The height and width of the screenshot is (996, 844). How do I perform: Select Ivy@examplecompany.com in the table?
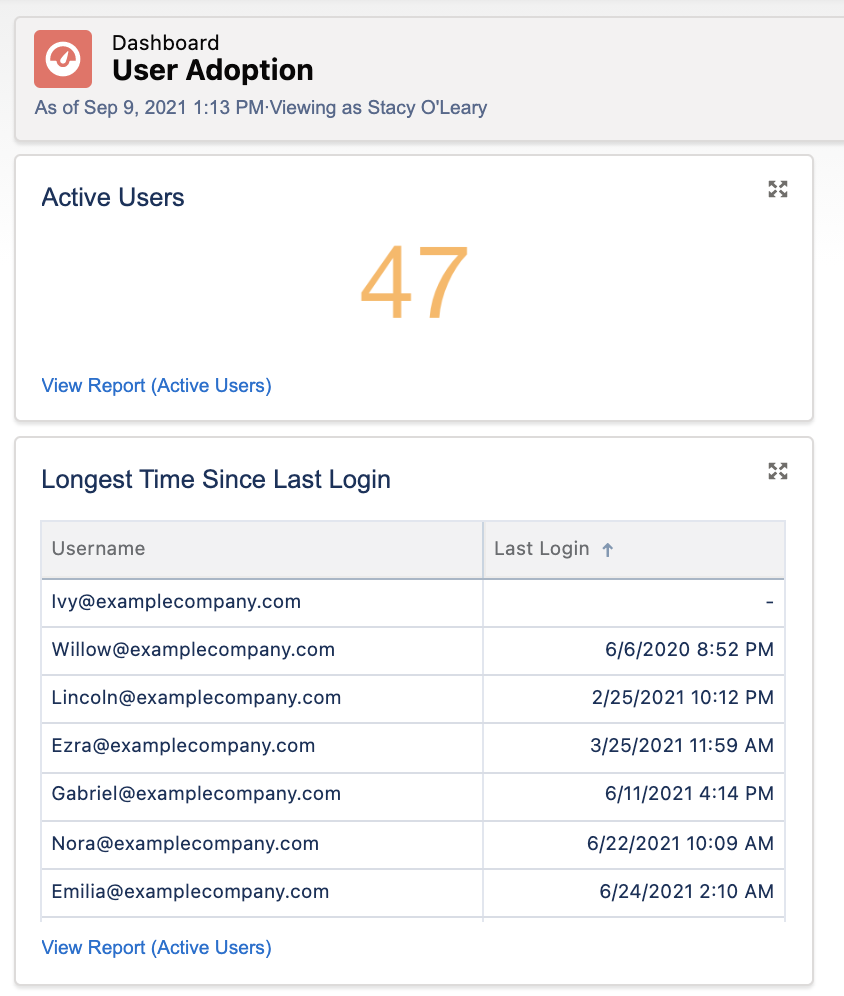pyautogui.click(x=176, y=601)
